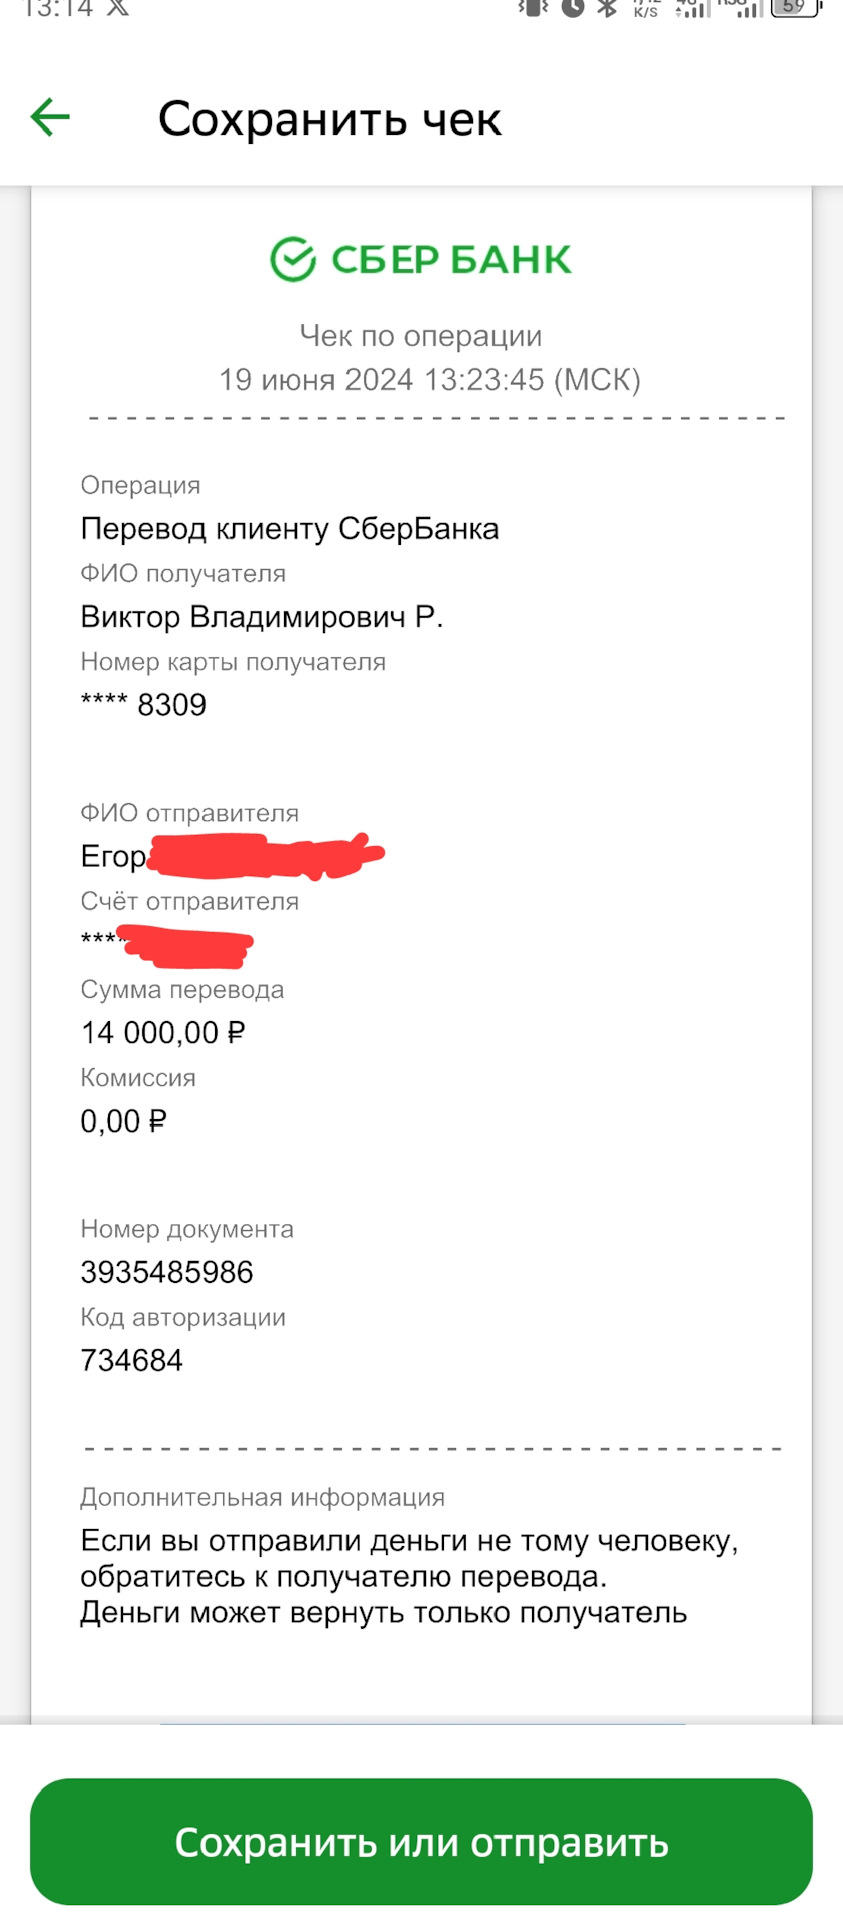Tap the battery indicator icon

(x=795, y=7)
